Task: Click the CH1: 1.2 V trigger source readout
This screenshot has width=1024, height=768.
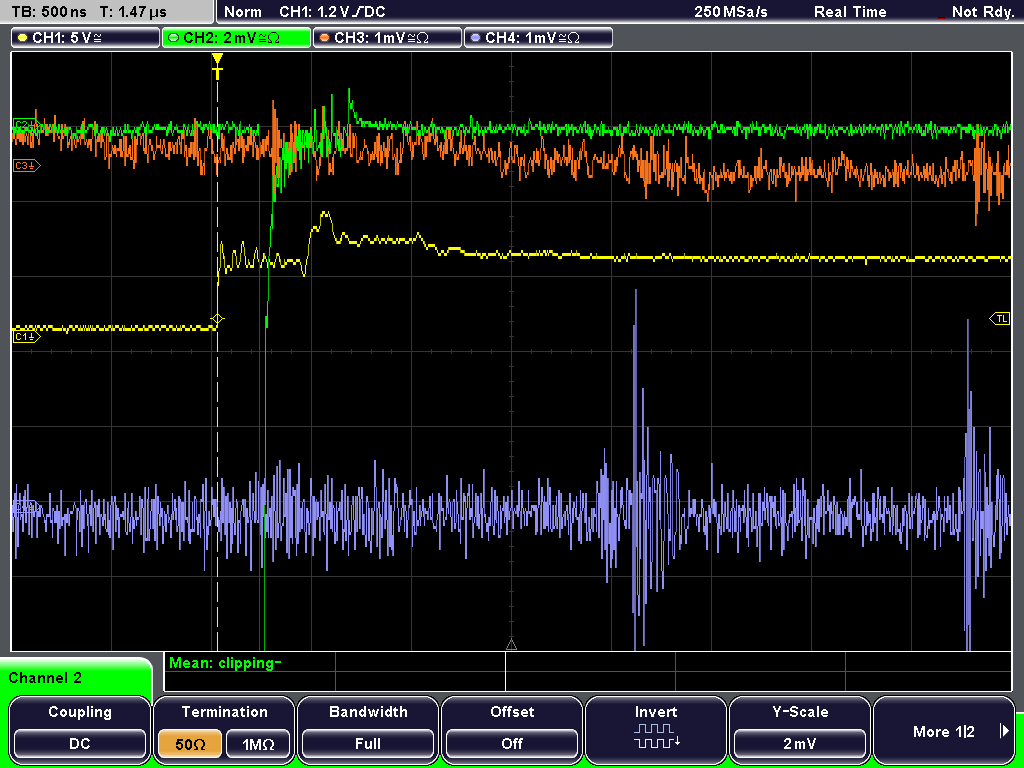Action: point(332,12)
